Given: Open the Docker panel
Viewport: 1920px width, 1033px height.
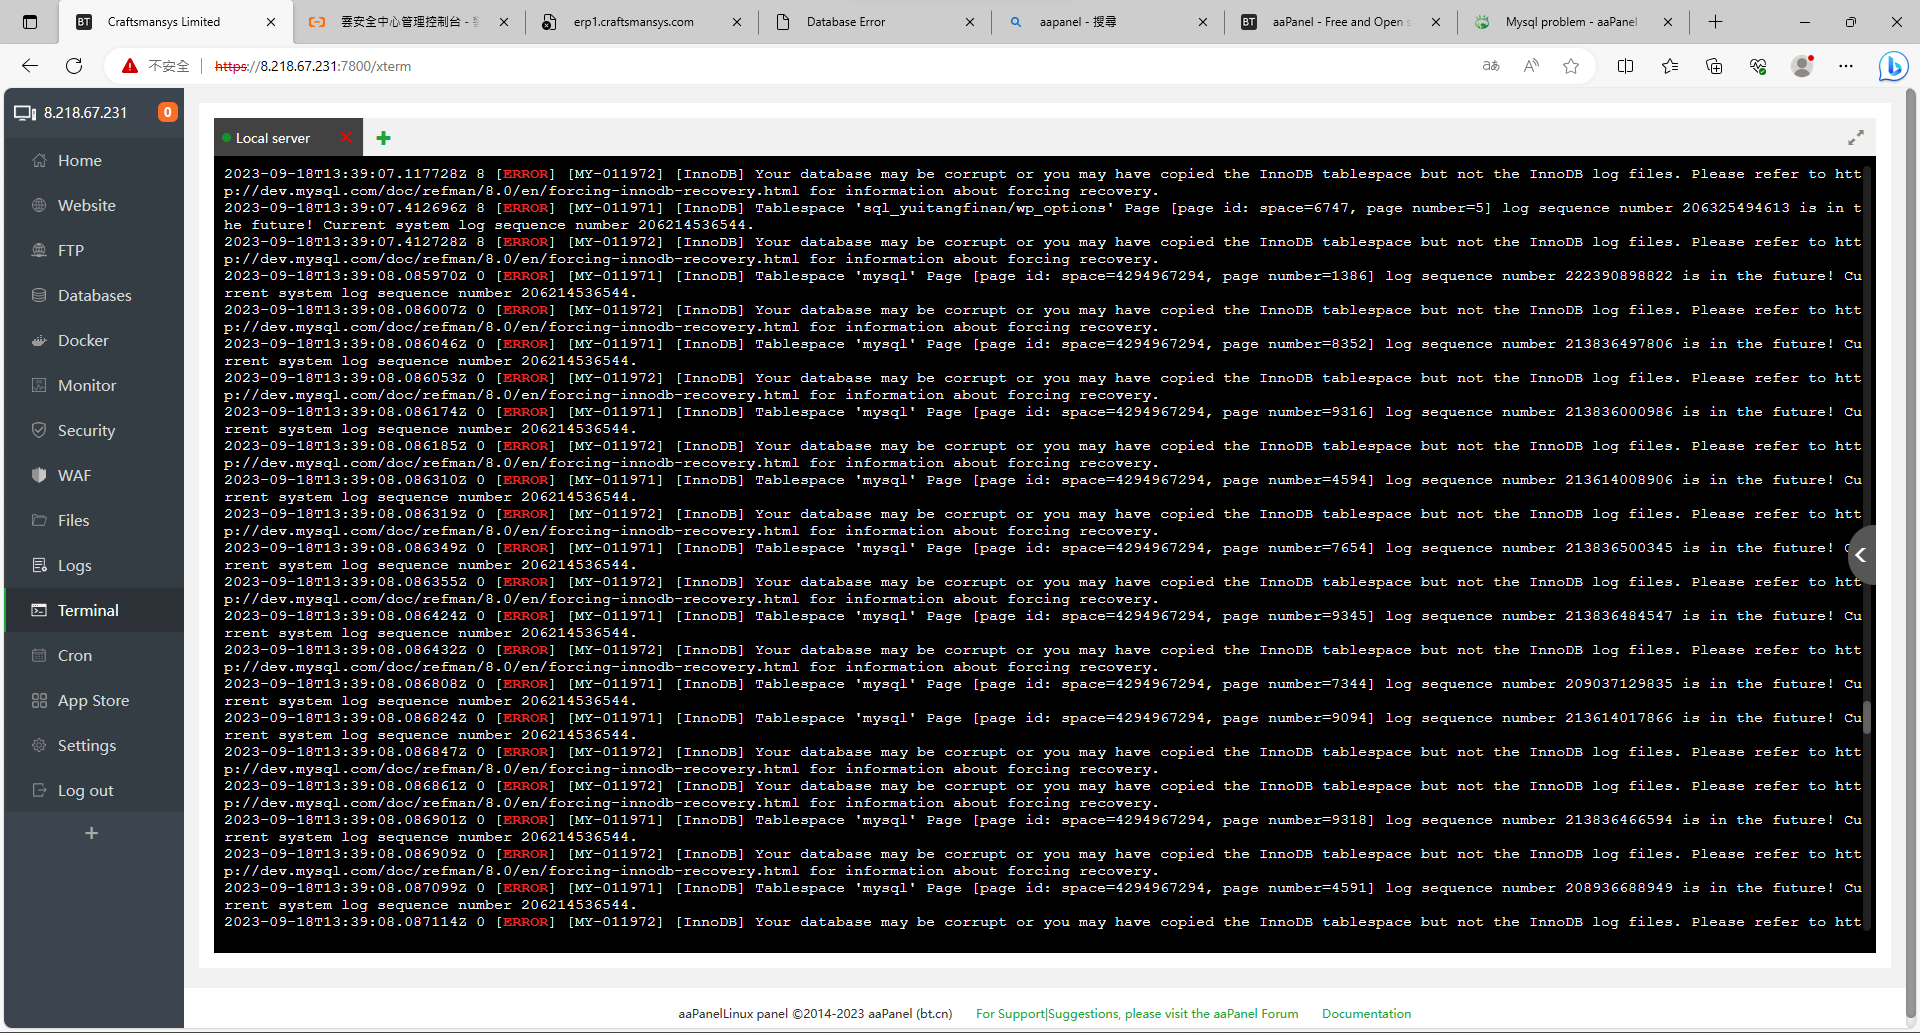Looking at the screenshot, I should tap(82, 340).
